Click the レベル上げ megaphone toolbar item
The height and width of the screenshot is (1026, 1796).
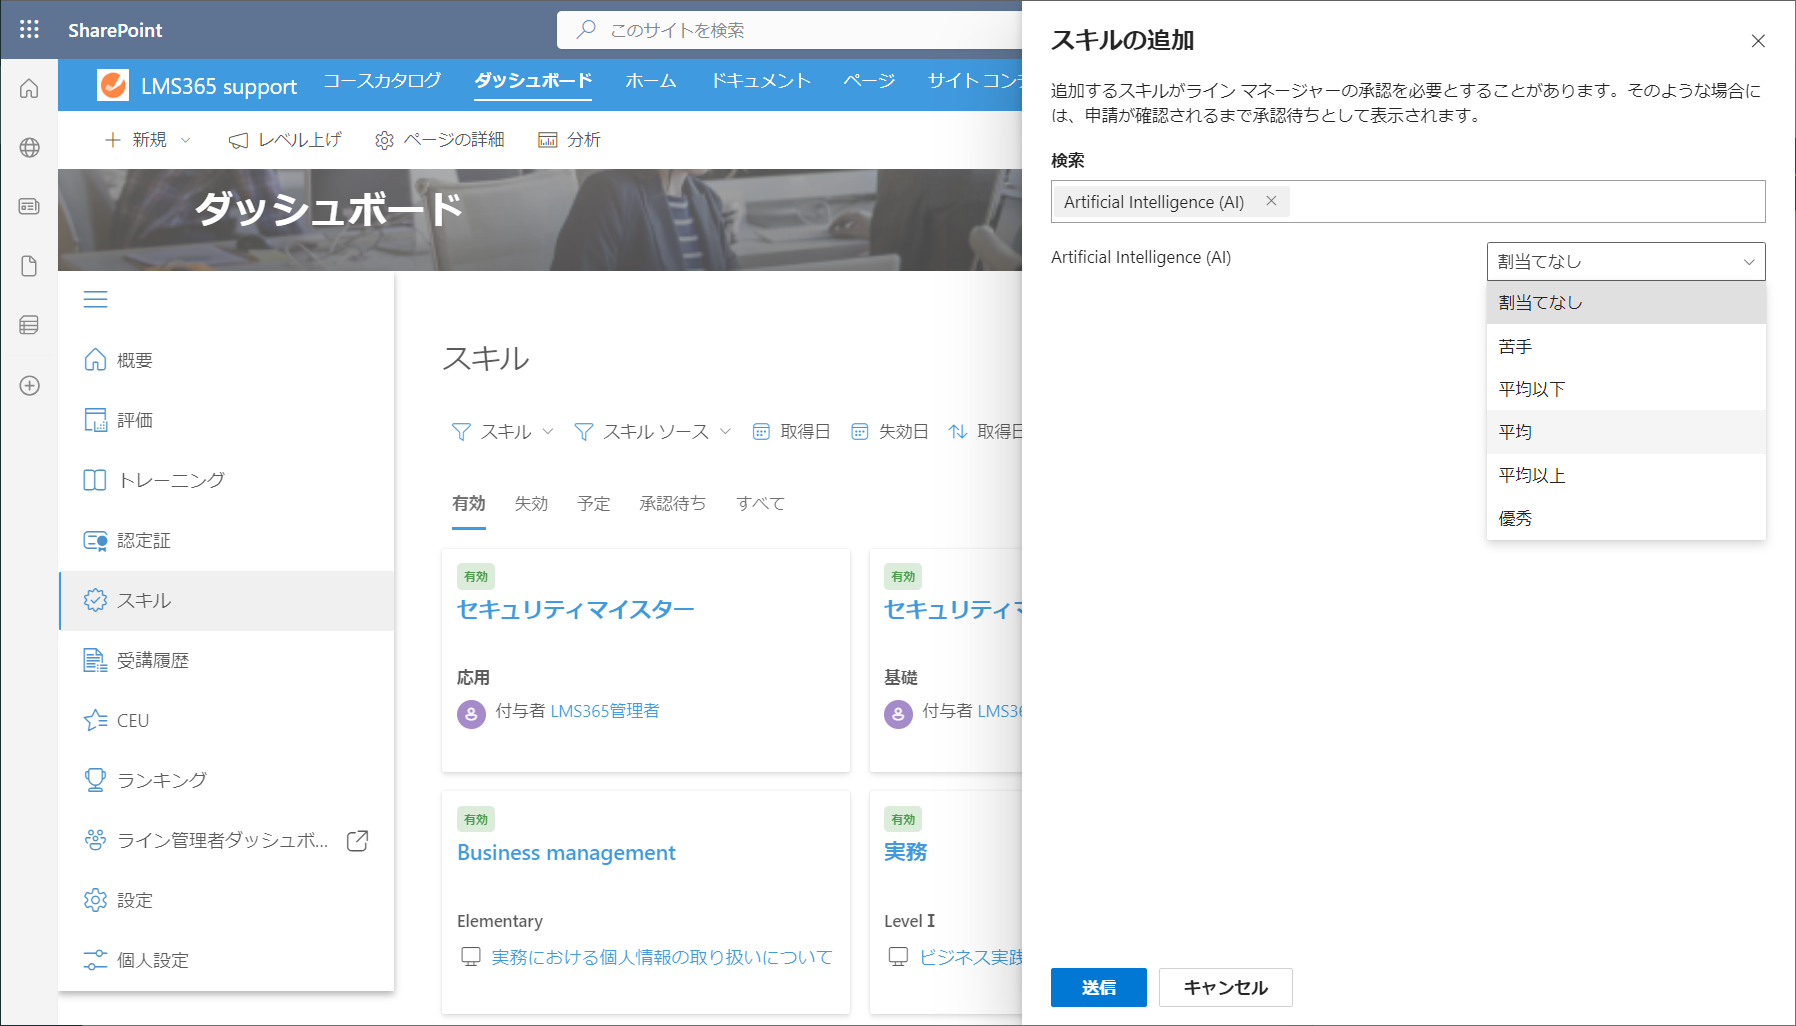pos(285,140)
